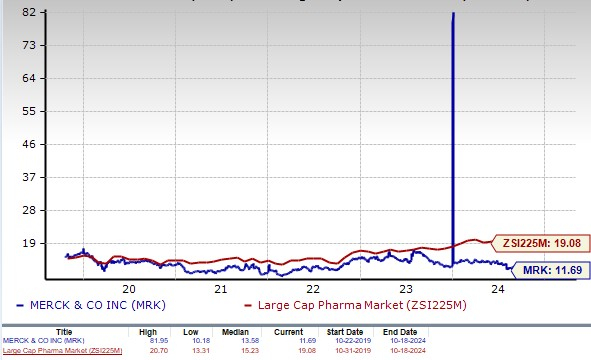Click the Low column header
Viewport: 591px width, 360px height.
[191, 332]
